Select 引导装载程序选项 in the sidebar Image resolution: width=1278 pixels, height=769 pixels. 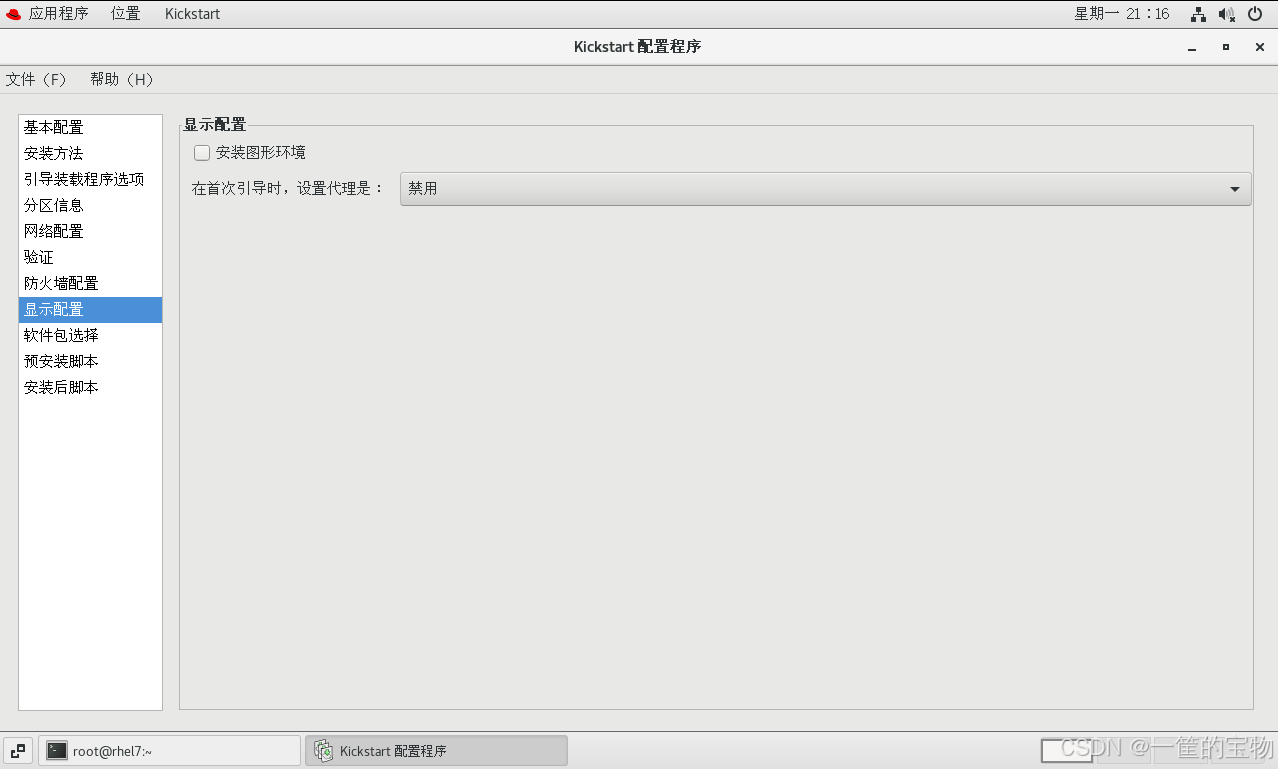90,180
